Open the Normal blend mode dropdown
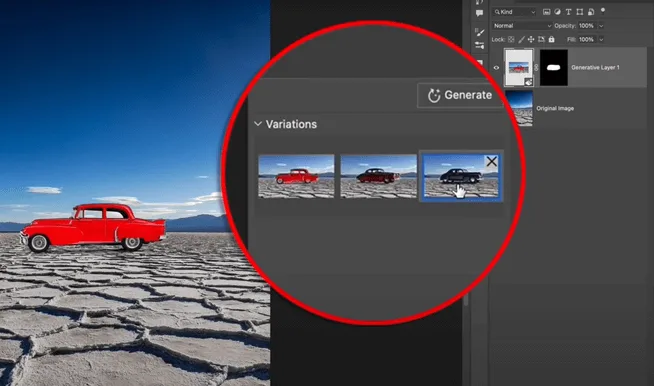The image size is (654, 386). click(522, 26)
